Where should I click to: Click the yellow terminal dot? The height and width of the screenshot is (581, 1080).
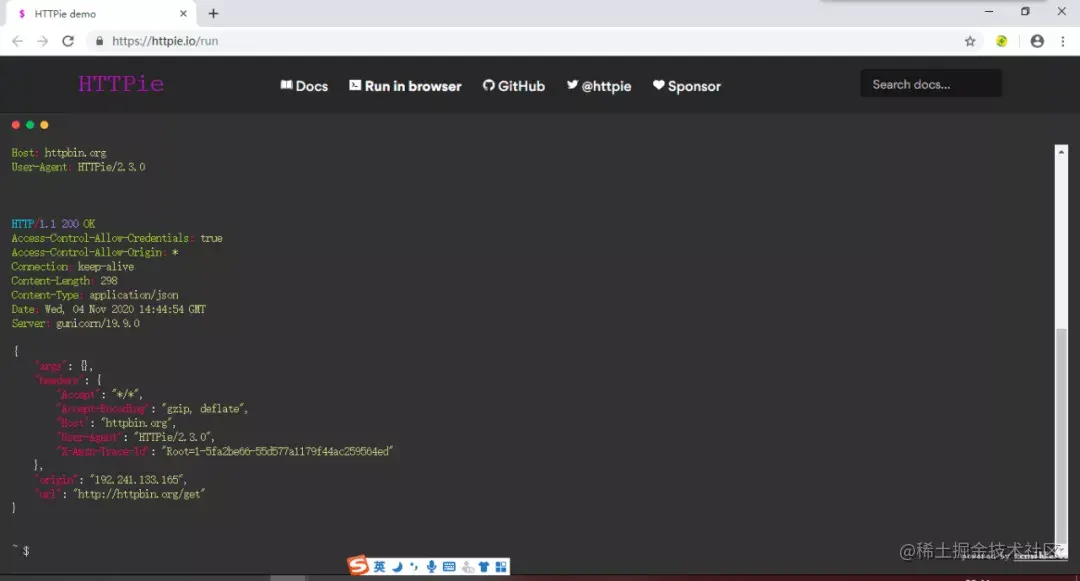pos(44,125)
